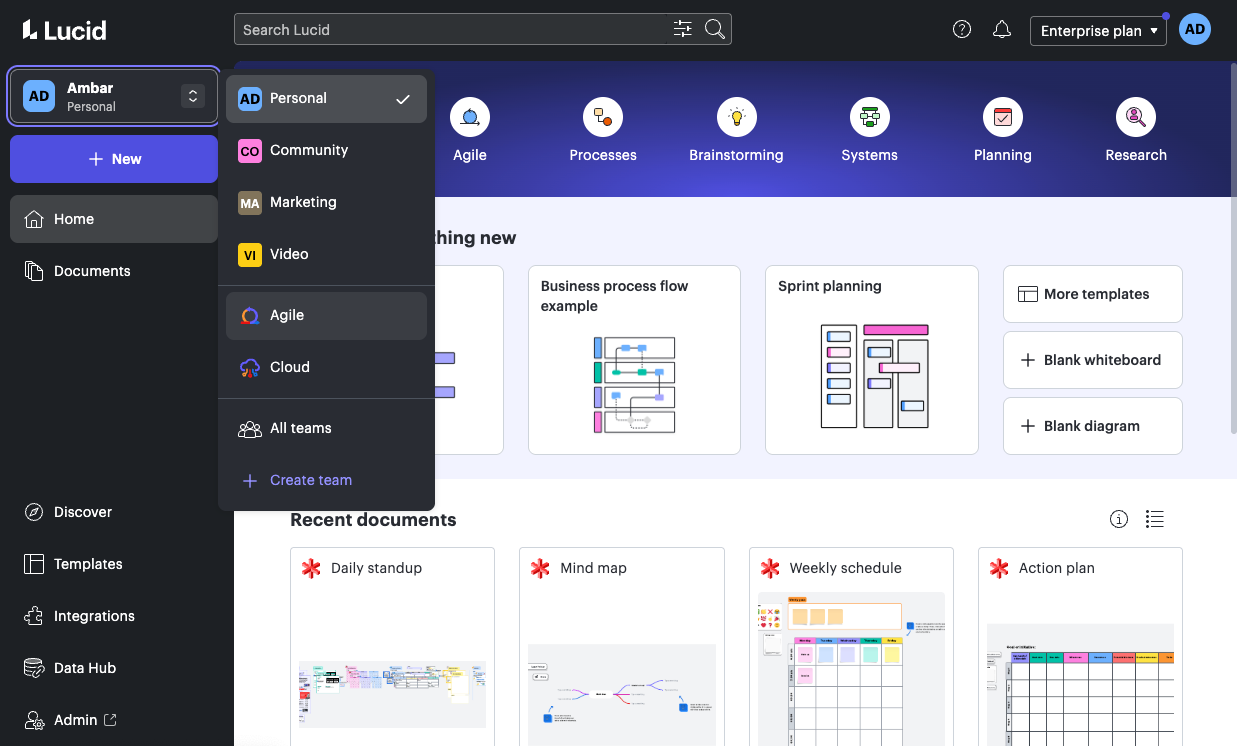Select the Research category icon

click(x=1136, y=118)
